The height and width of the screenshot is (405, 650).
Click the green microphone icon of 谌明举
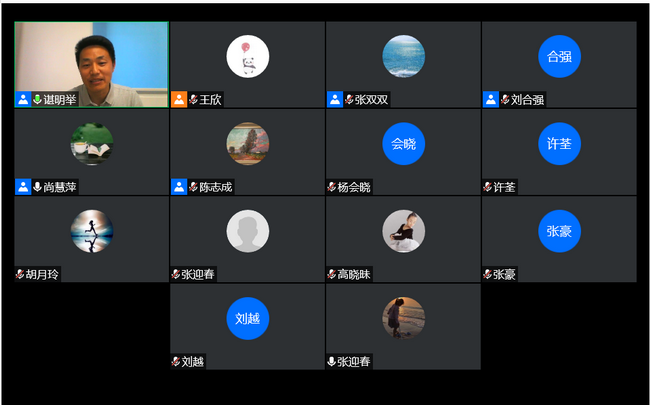(37, 99)
